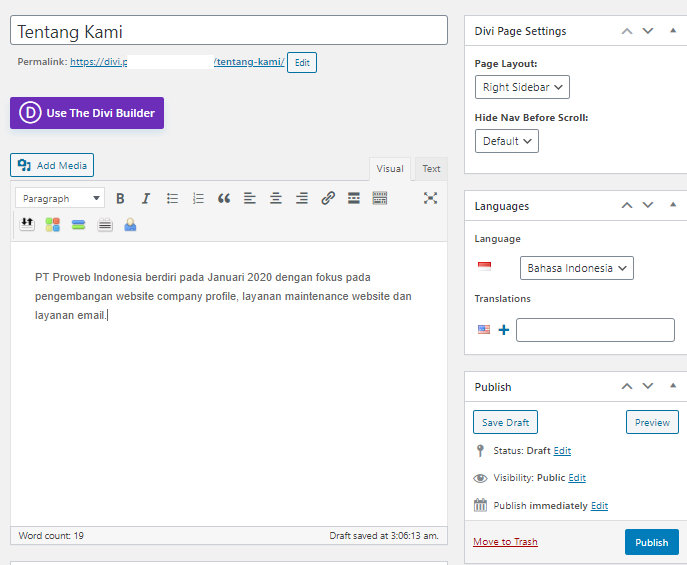Align text left
Image resolution: width=687 pixels, height=565 pixels.
250,198
